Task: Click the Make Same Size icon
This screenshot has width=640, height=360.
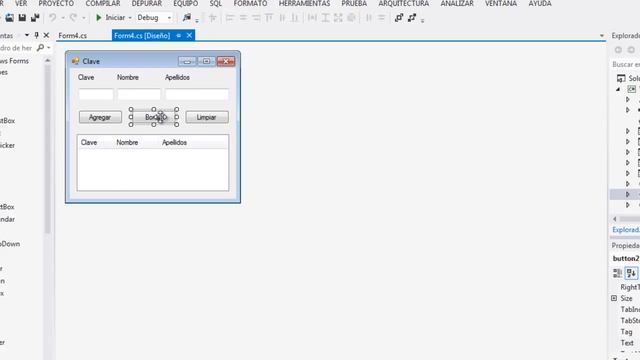Action: [338, 18]
